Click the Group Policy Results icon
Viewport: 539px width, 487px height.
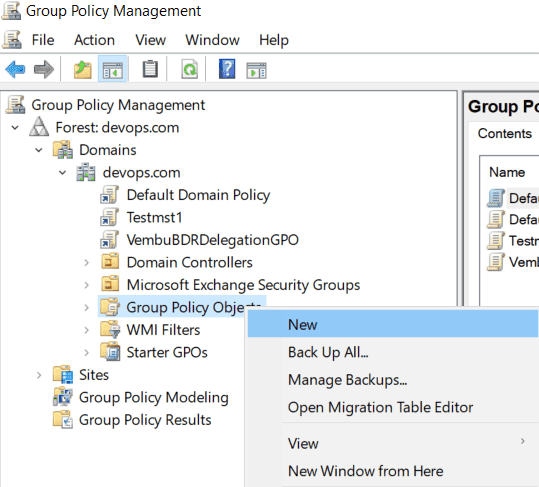tap(63, 419)
